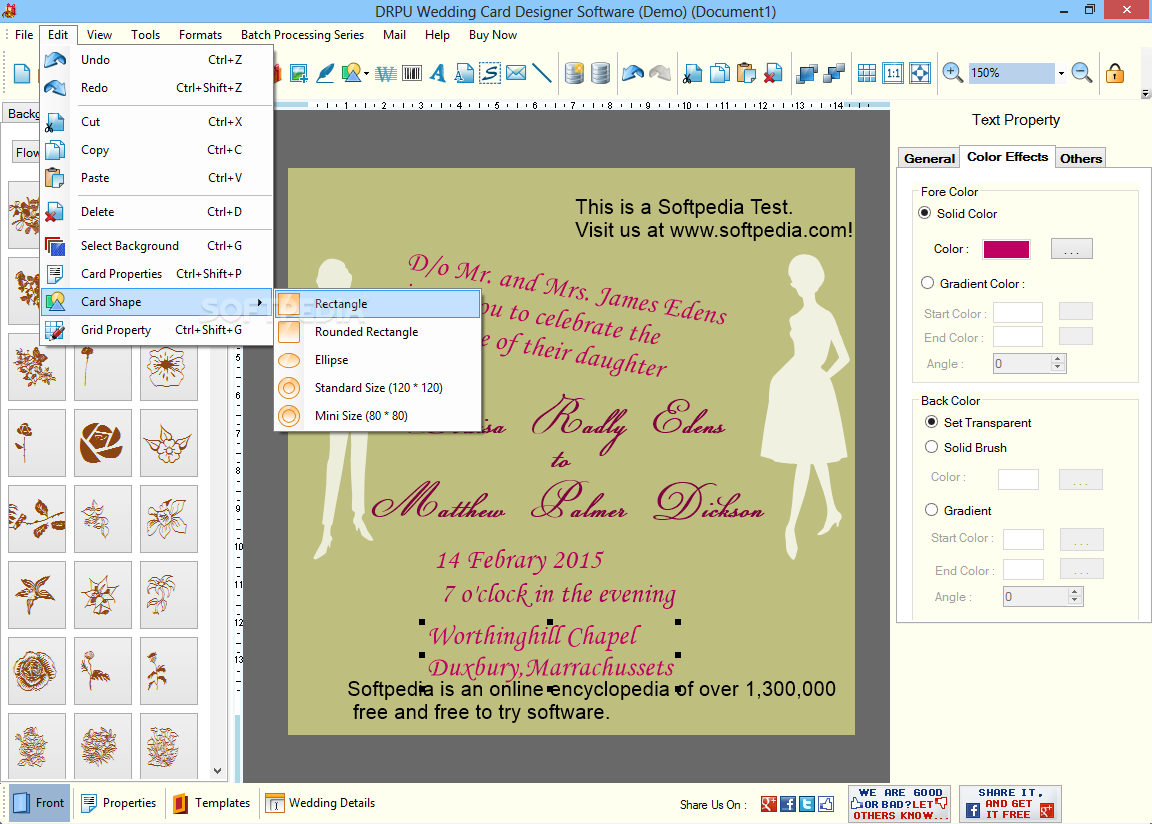Insert a barcode using toolbar icon

(x=412, y=73)
